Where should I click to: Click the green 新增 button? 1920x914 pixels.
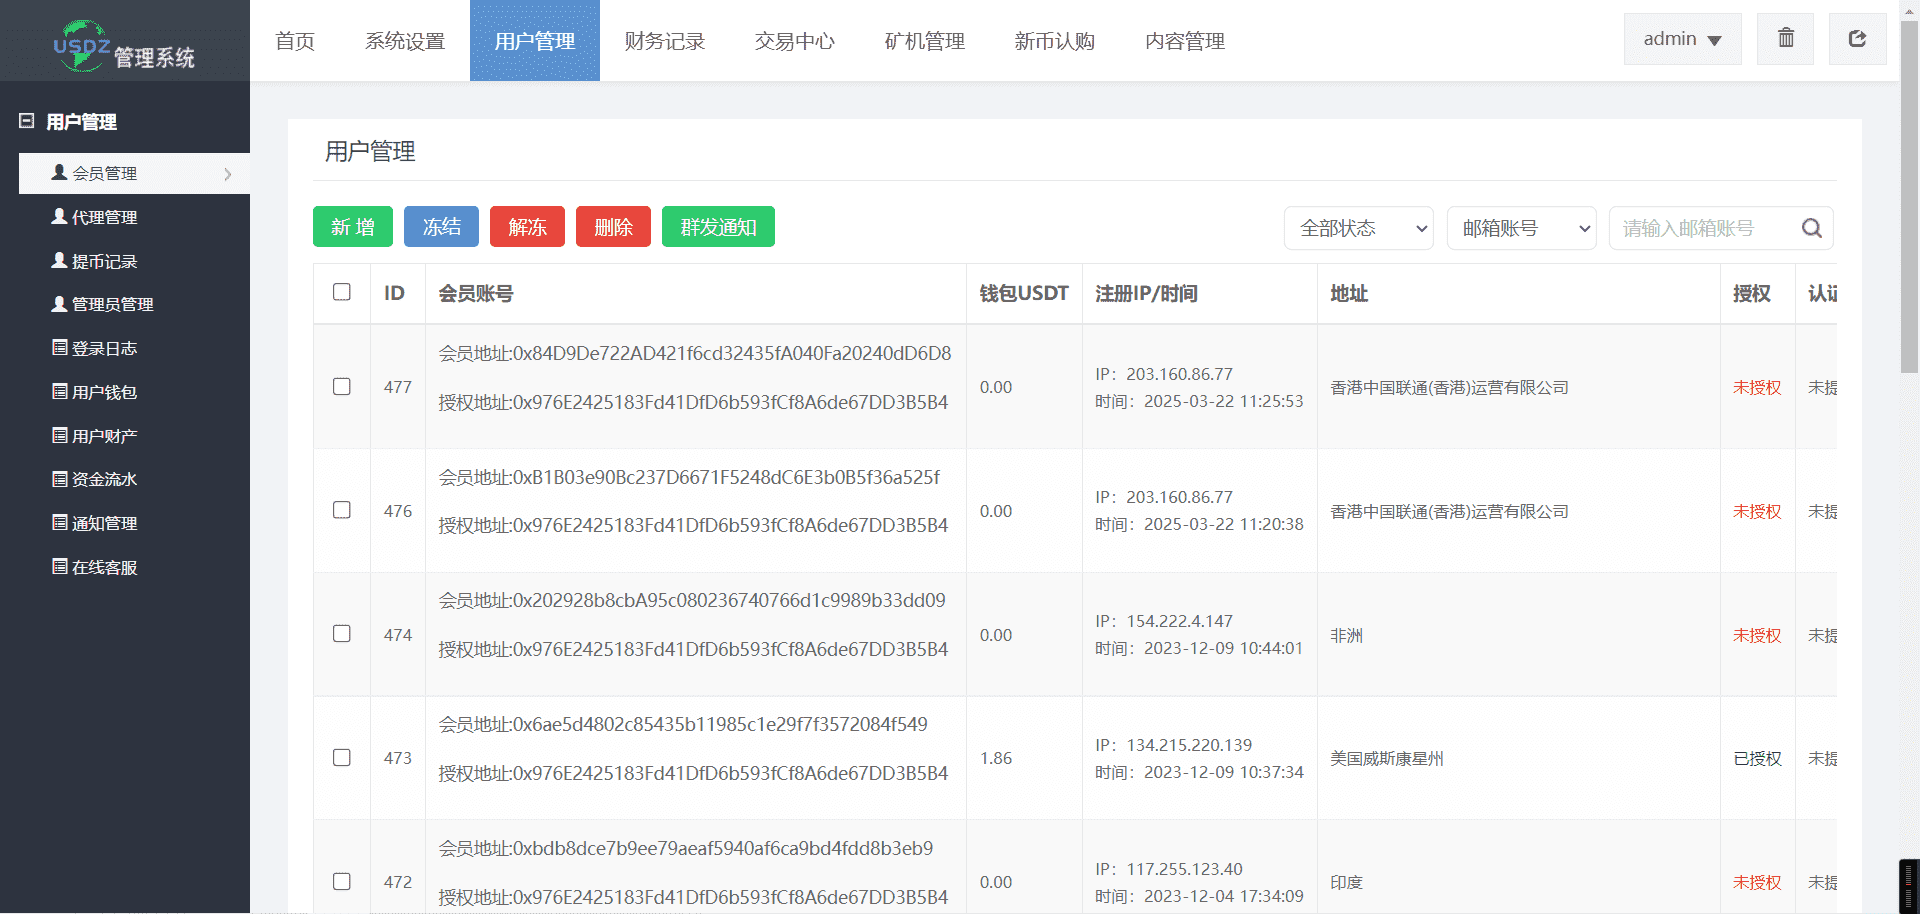click(353, 227)
